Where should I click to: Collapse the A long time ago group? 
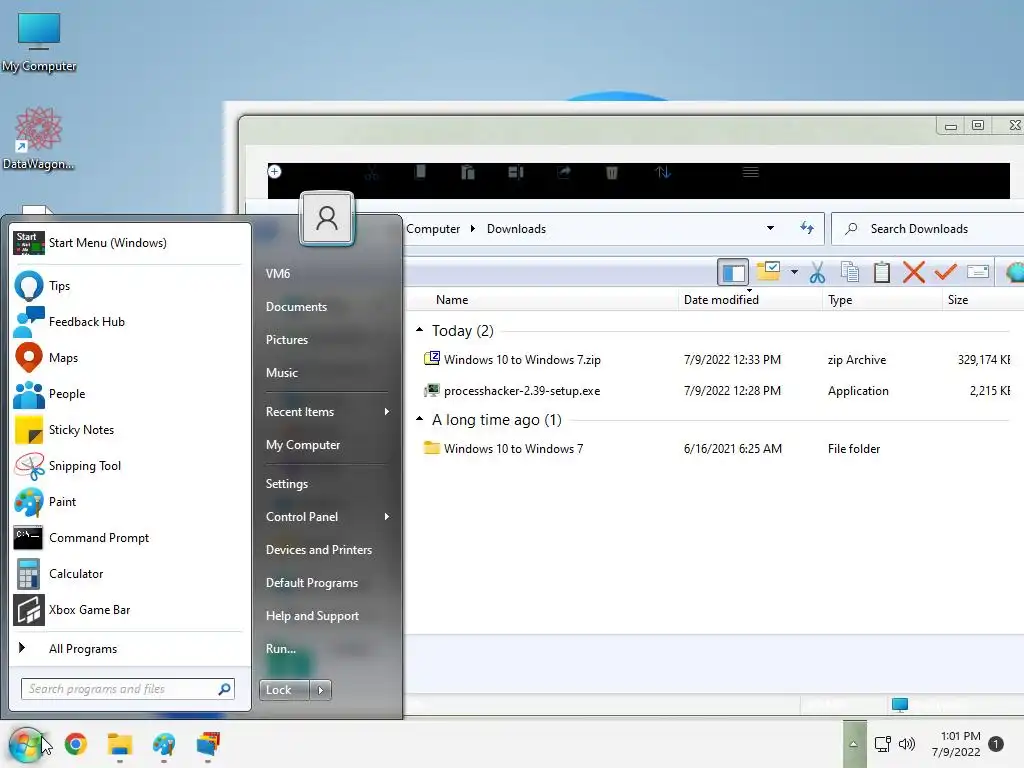[x=419, y=419]
